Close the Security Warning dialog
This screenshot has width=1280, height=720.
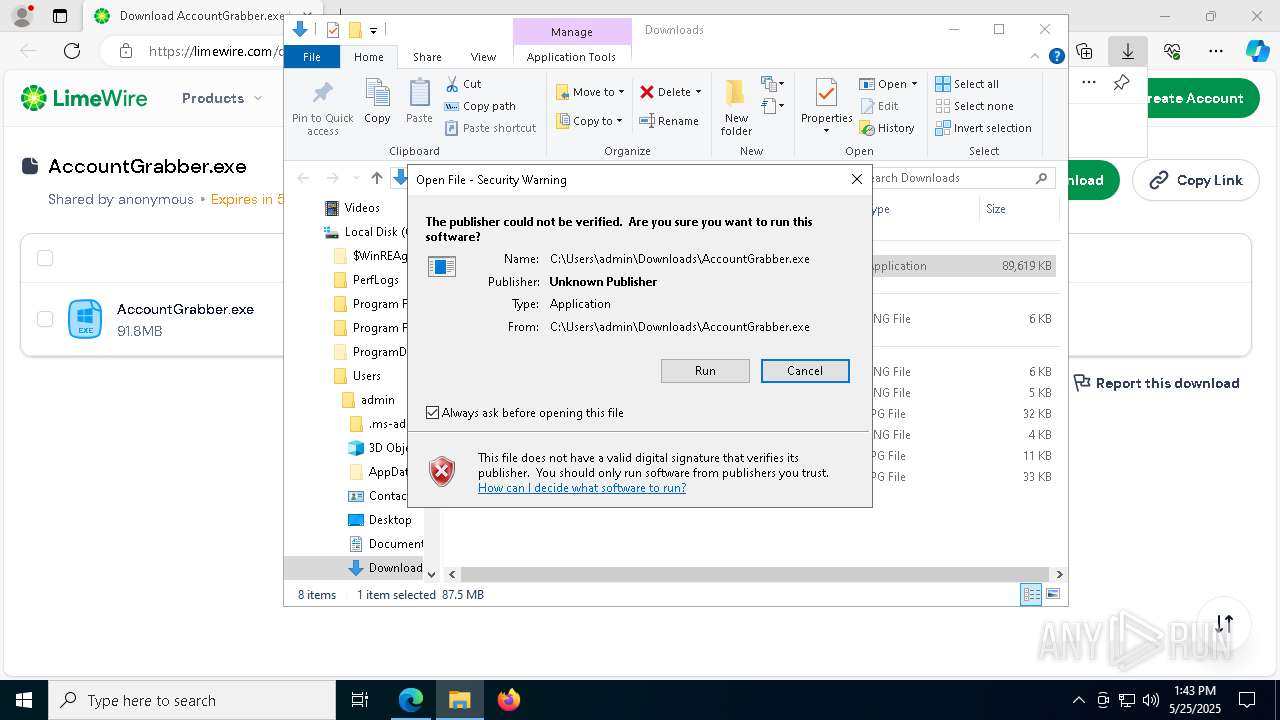click(x=856, y=179)
